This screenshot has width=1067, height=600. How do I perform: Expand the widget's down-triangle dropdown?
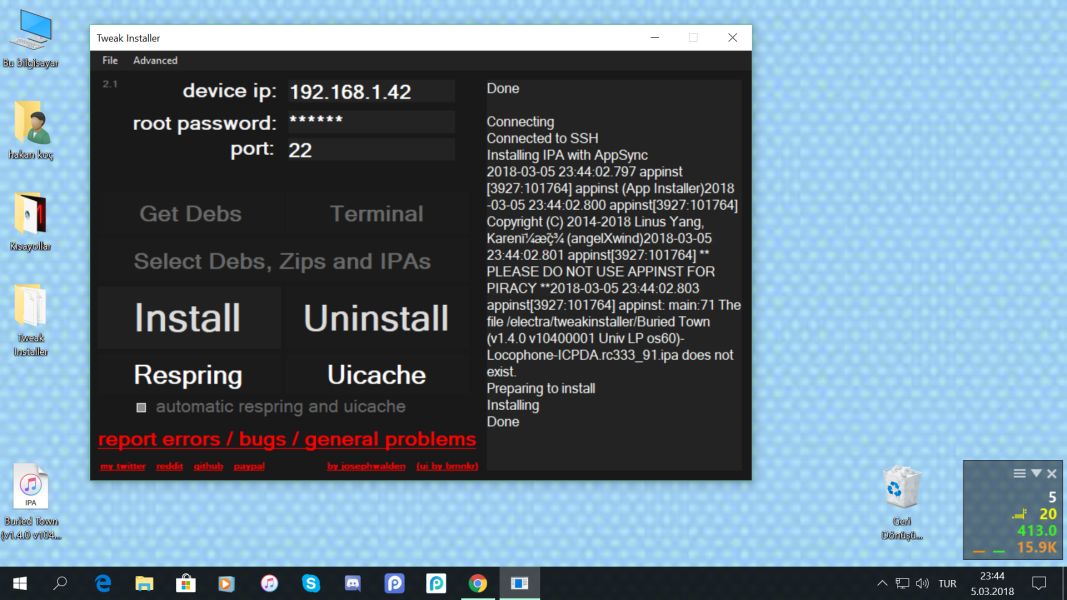tap(1036, 474)
